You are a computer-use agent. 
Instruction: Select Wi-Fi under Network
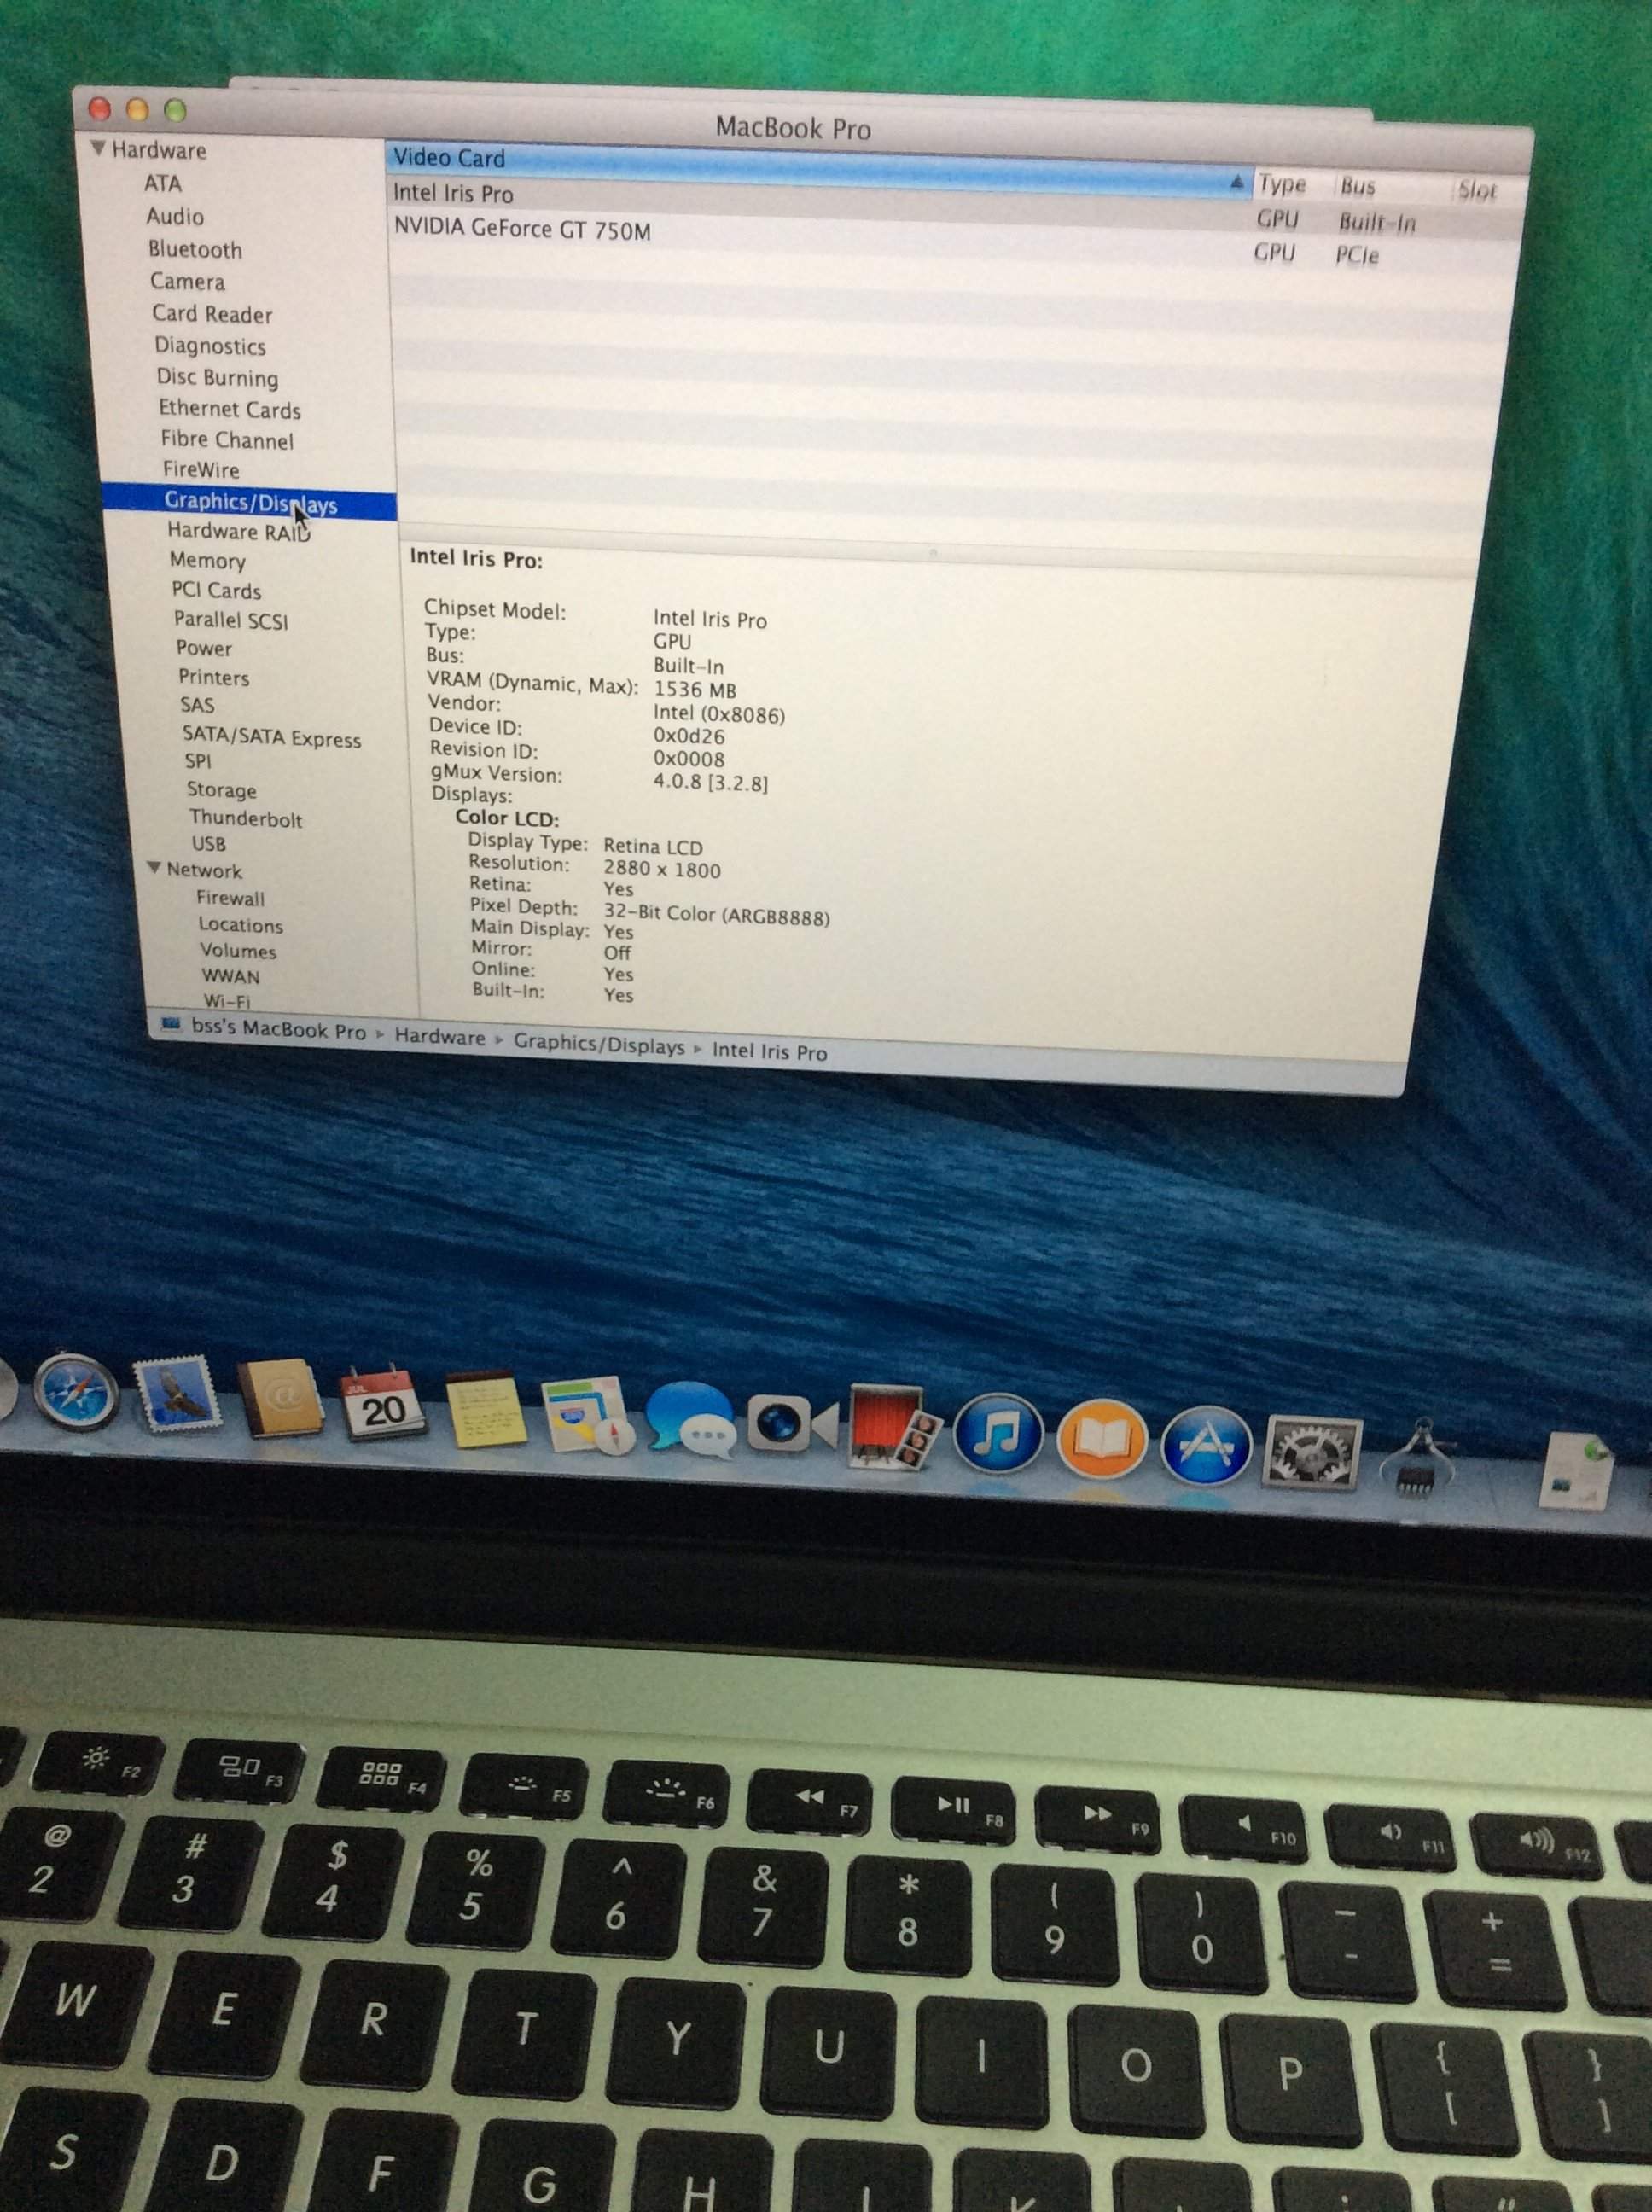pyautogui.click(x=227, y=1000)
